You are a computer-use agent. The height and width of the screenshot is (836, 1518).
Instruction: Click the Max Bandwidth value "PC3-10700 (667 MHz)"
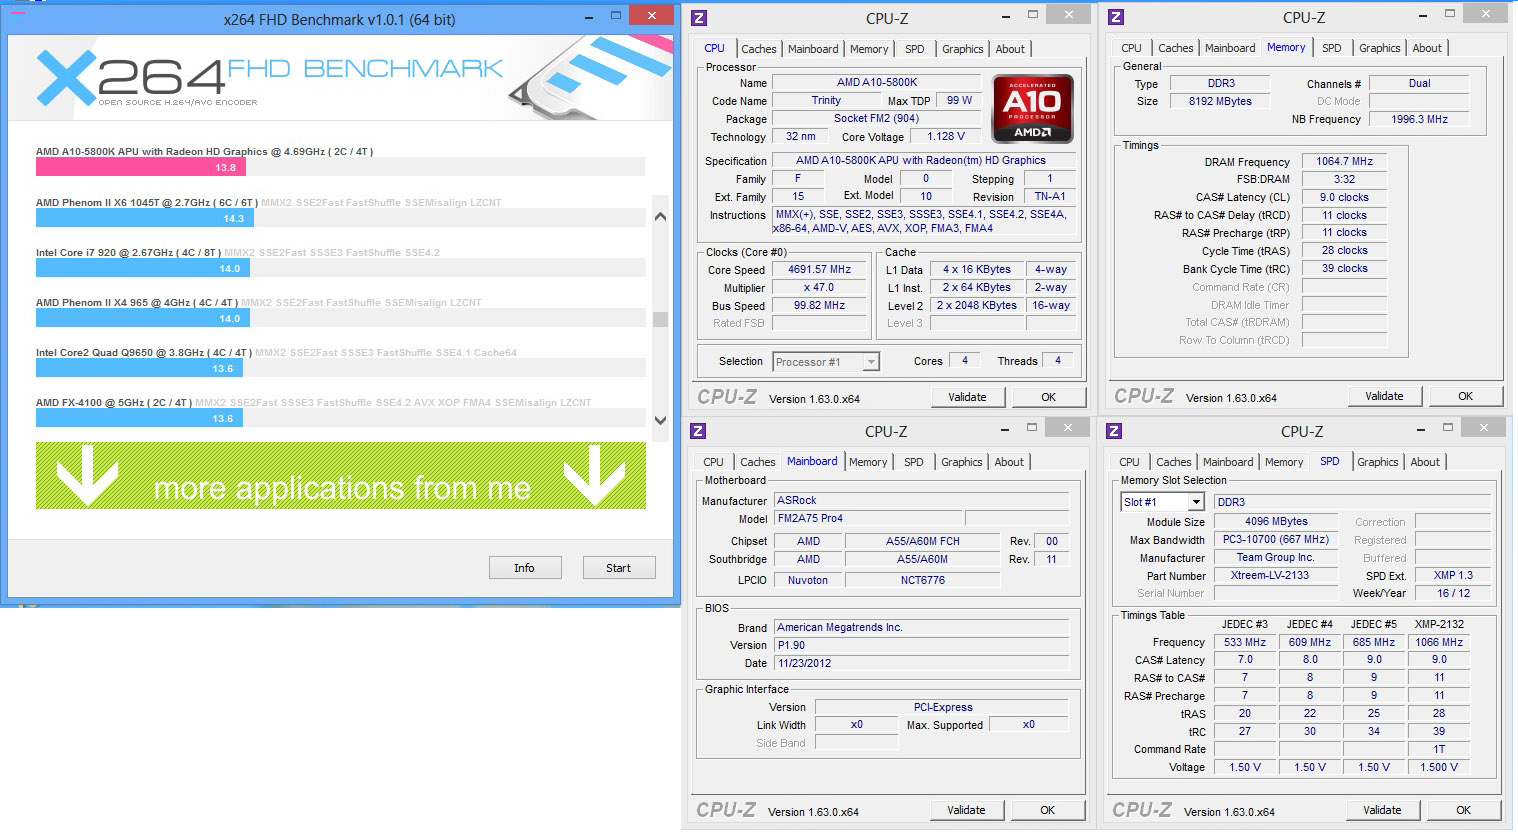coord(1276,539)
